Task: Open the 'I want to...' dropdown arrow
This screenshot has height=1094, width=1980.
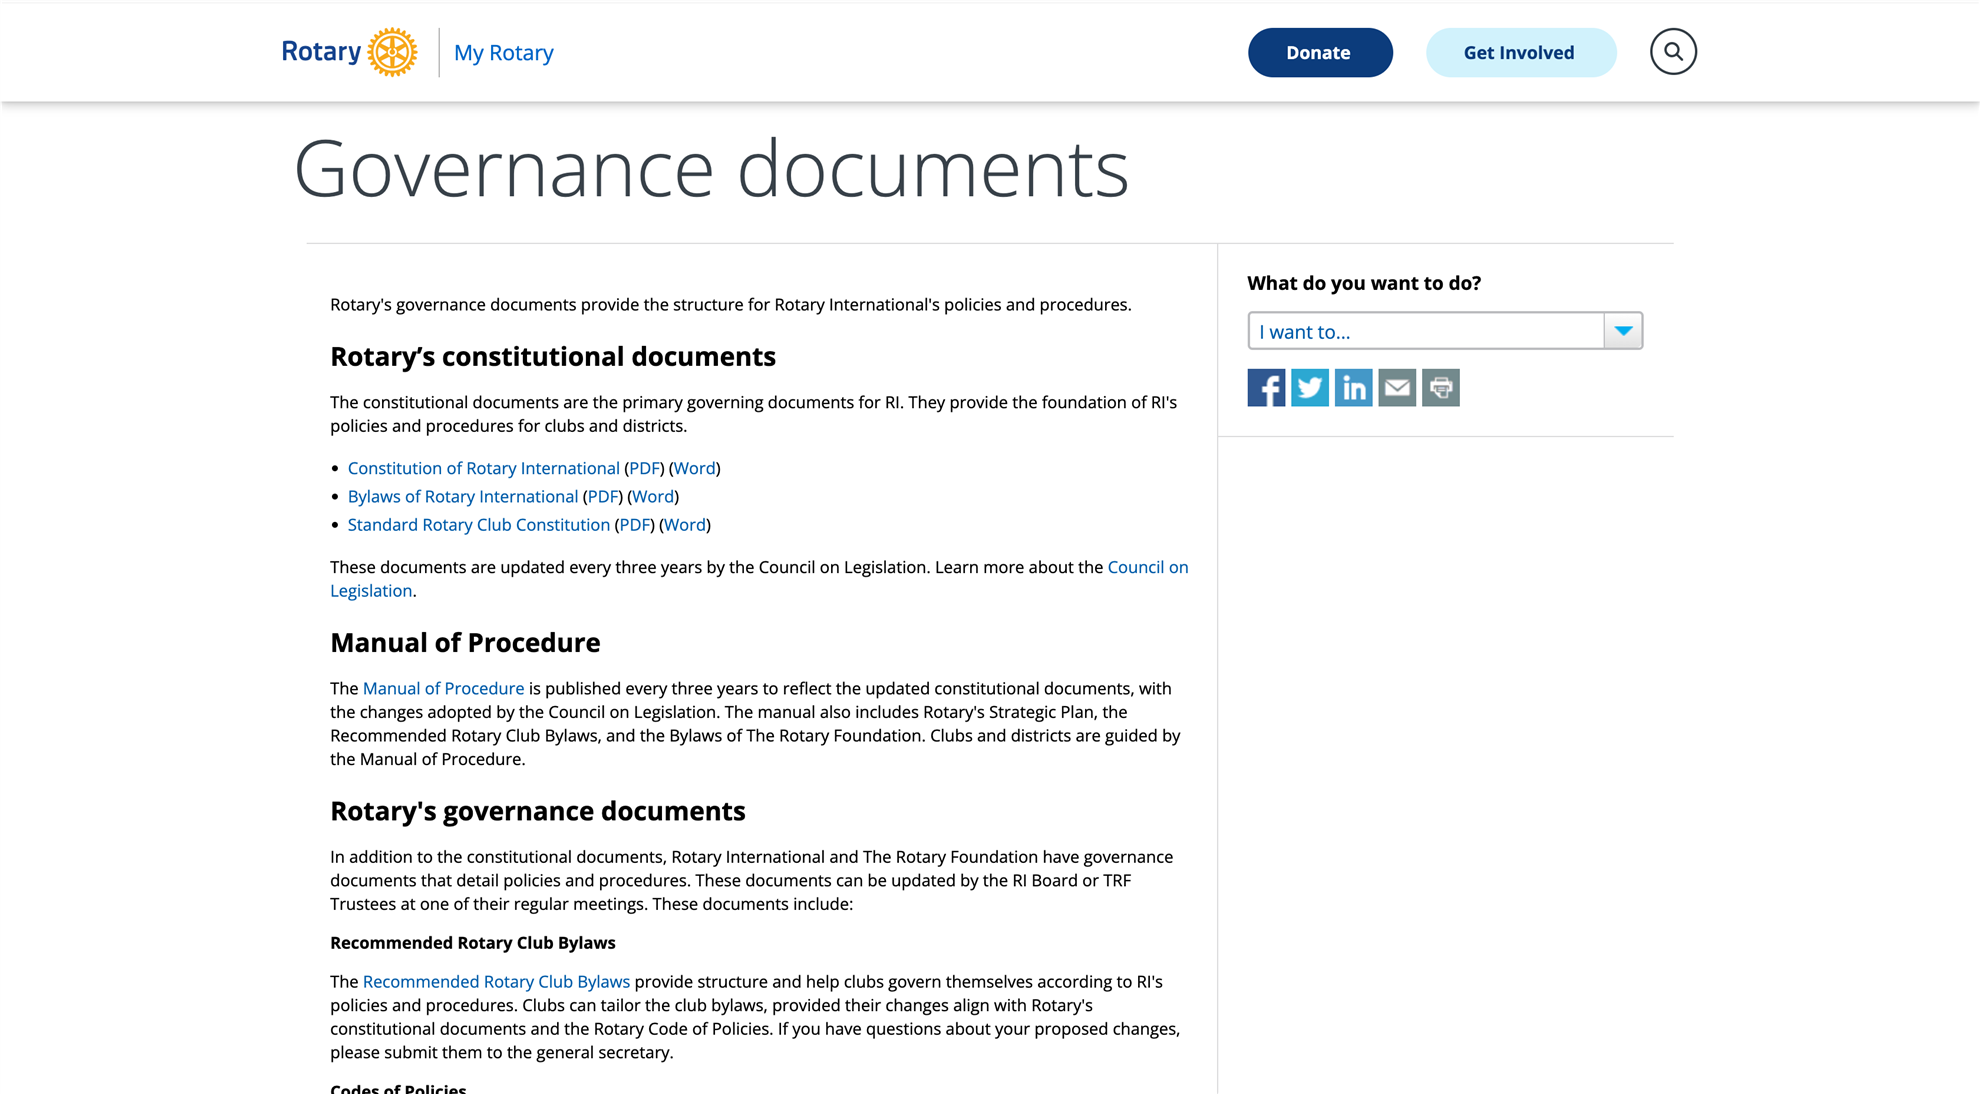Action: (1623, 331)
